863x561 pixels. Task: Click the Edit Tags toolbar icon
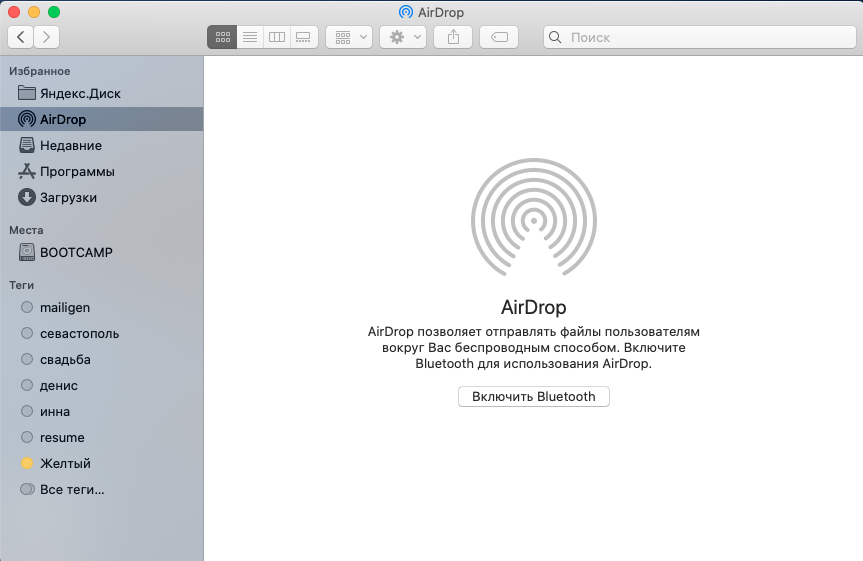click(499, 37)
